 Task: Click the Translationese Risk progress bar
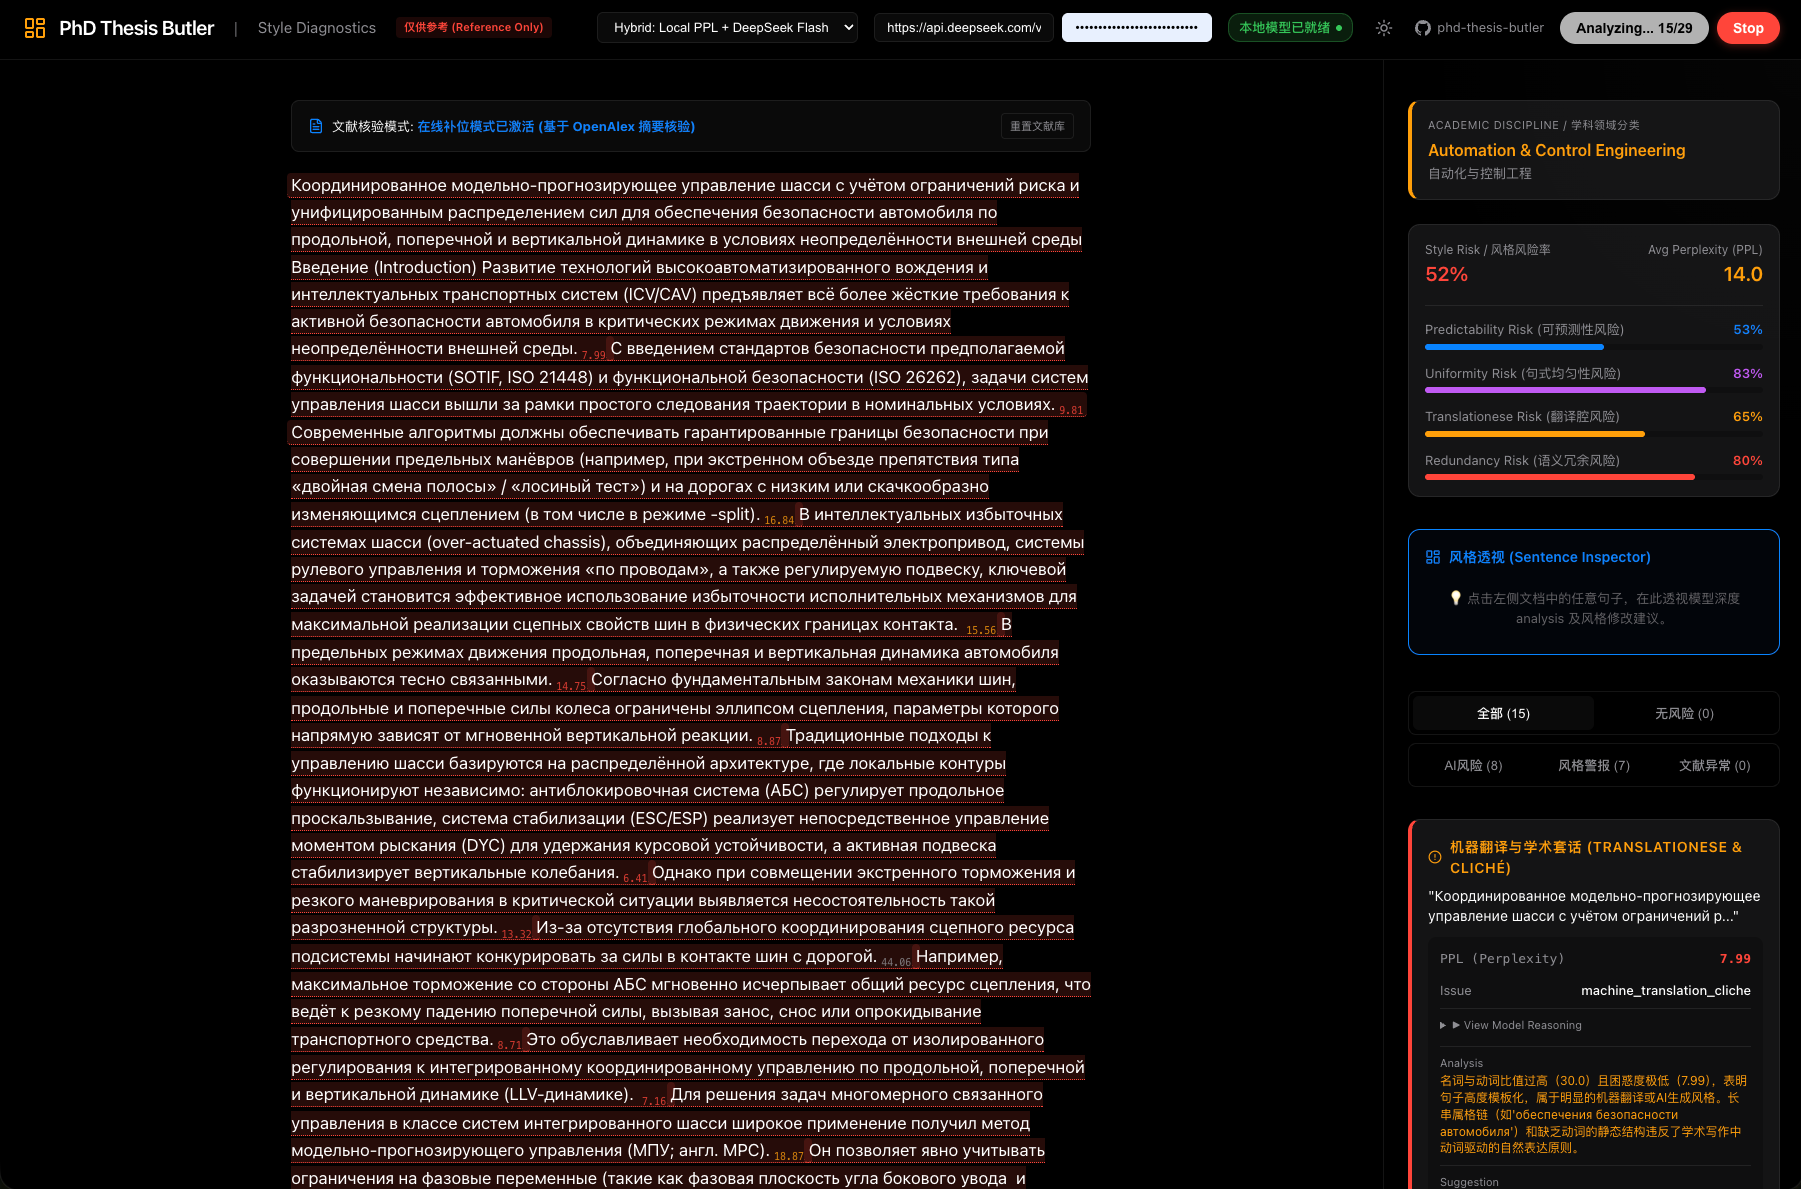click(1594, 434)
